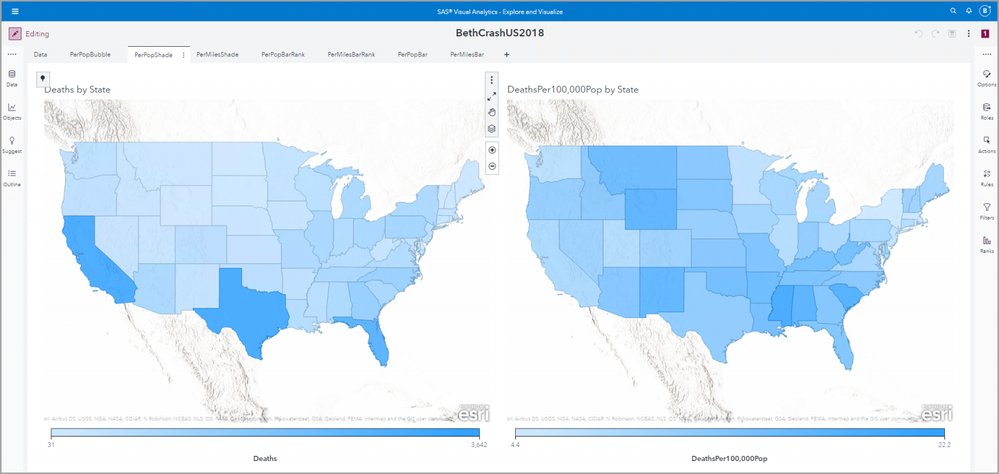Open the Actions pane
This screenshot has height=474, width=999.
(x=987, y=145)
